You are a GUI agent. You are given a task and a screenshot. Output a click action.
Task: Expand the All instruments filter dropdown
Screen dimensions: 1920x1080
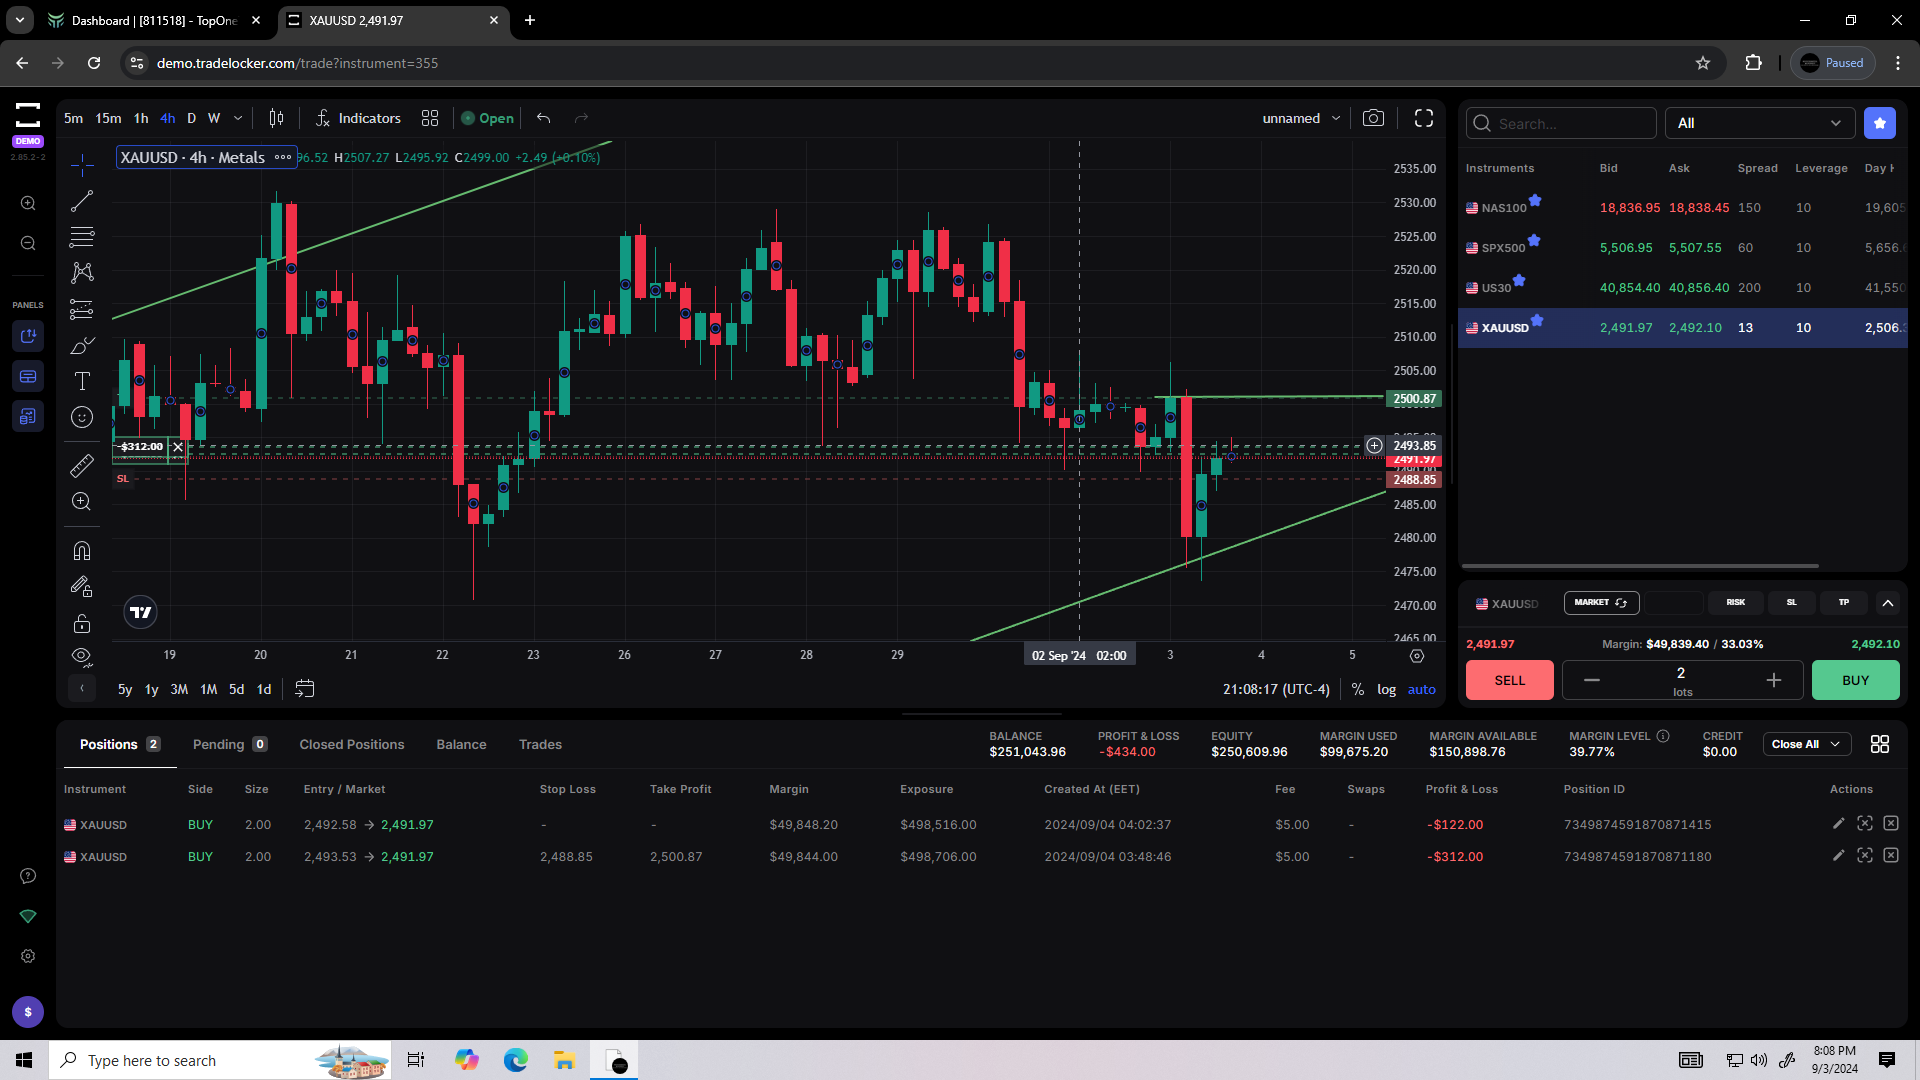pos(1759,123)
